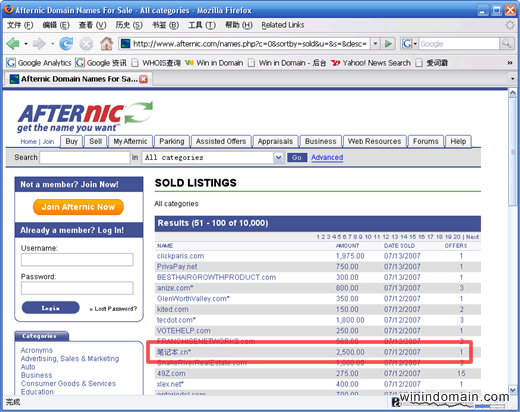Open the WHOIS查询 bookmark
Viewport: 520px width, 412px height.
(x=156, y=63)
